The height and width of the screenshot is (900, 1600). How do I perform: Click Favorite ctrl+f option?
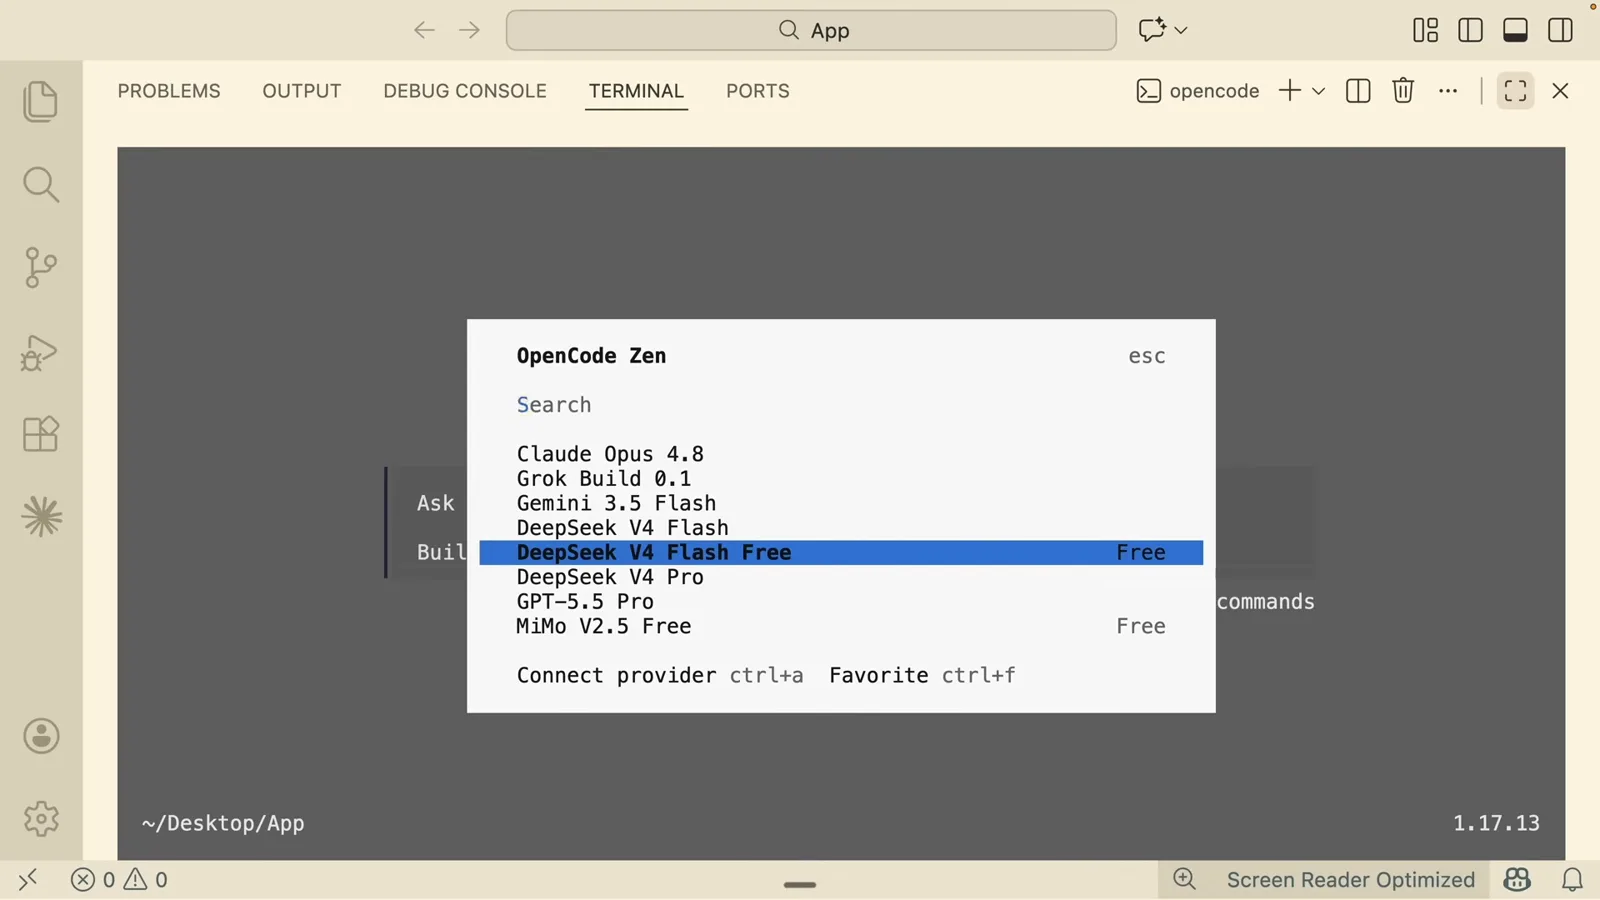tap(922, 676)
